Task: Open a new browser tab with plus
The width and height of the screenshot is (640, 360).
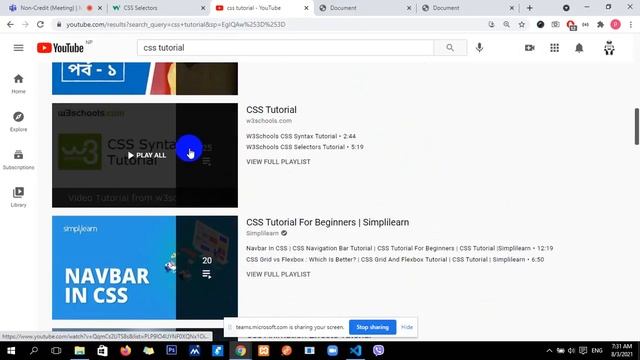Action: click(530, 8)
